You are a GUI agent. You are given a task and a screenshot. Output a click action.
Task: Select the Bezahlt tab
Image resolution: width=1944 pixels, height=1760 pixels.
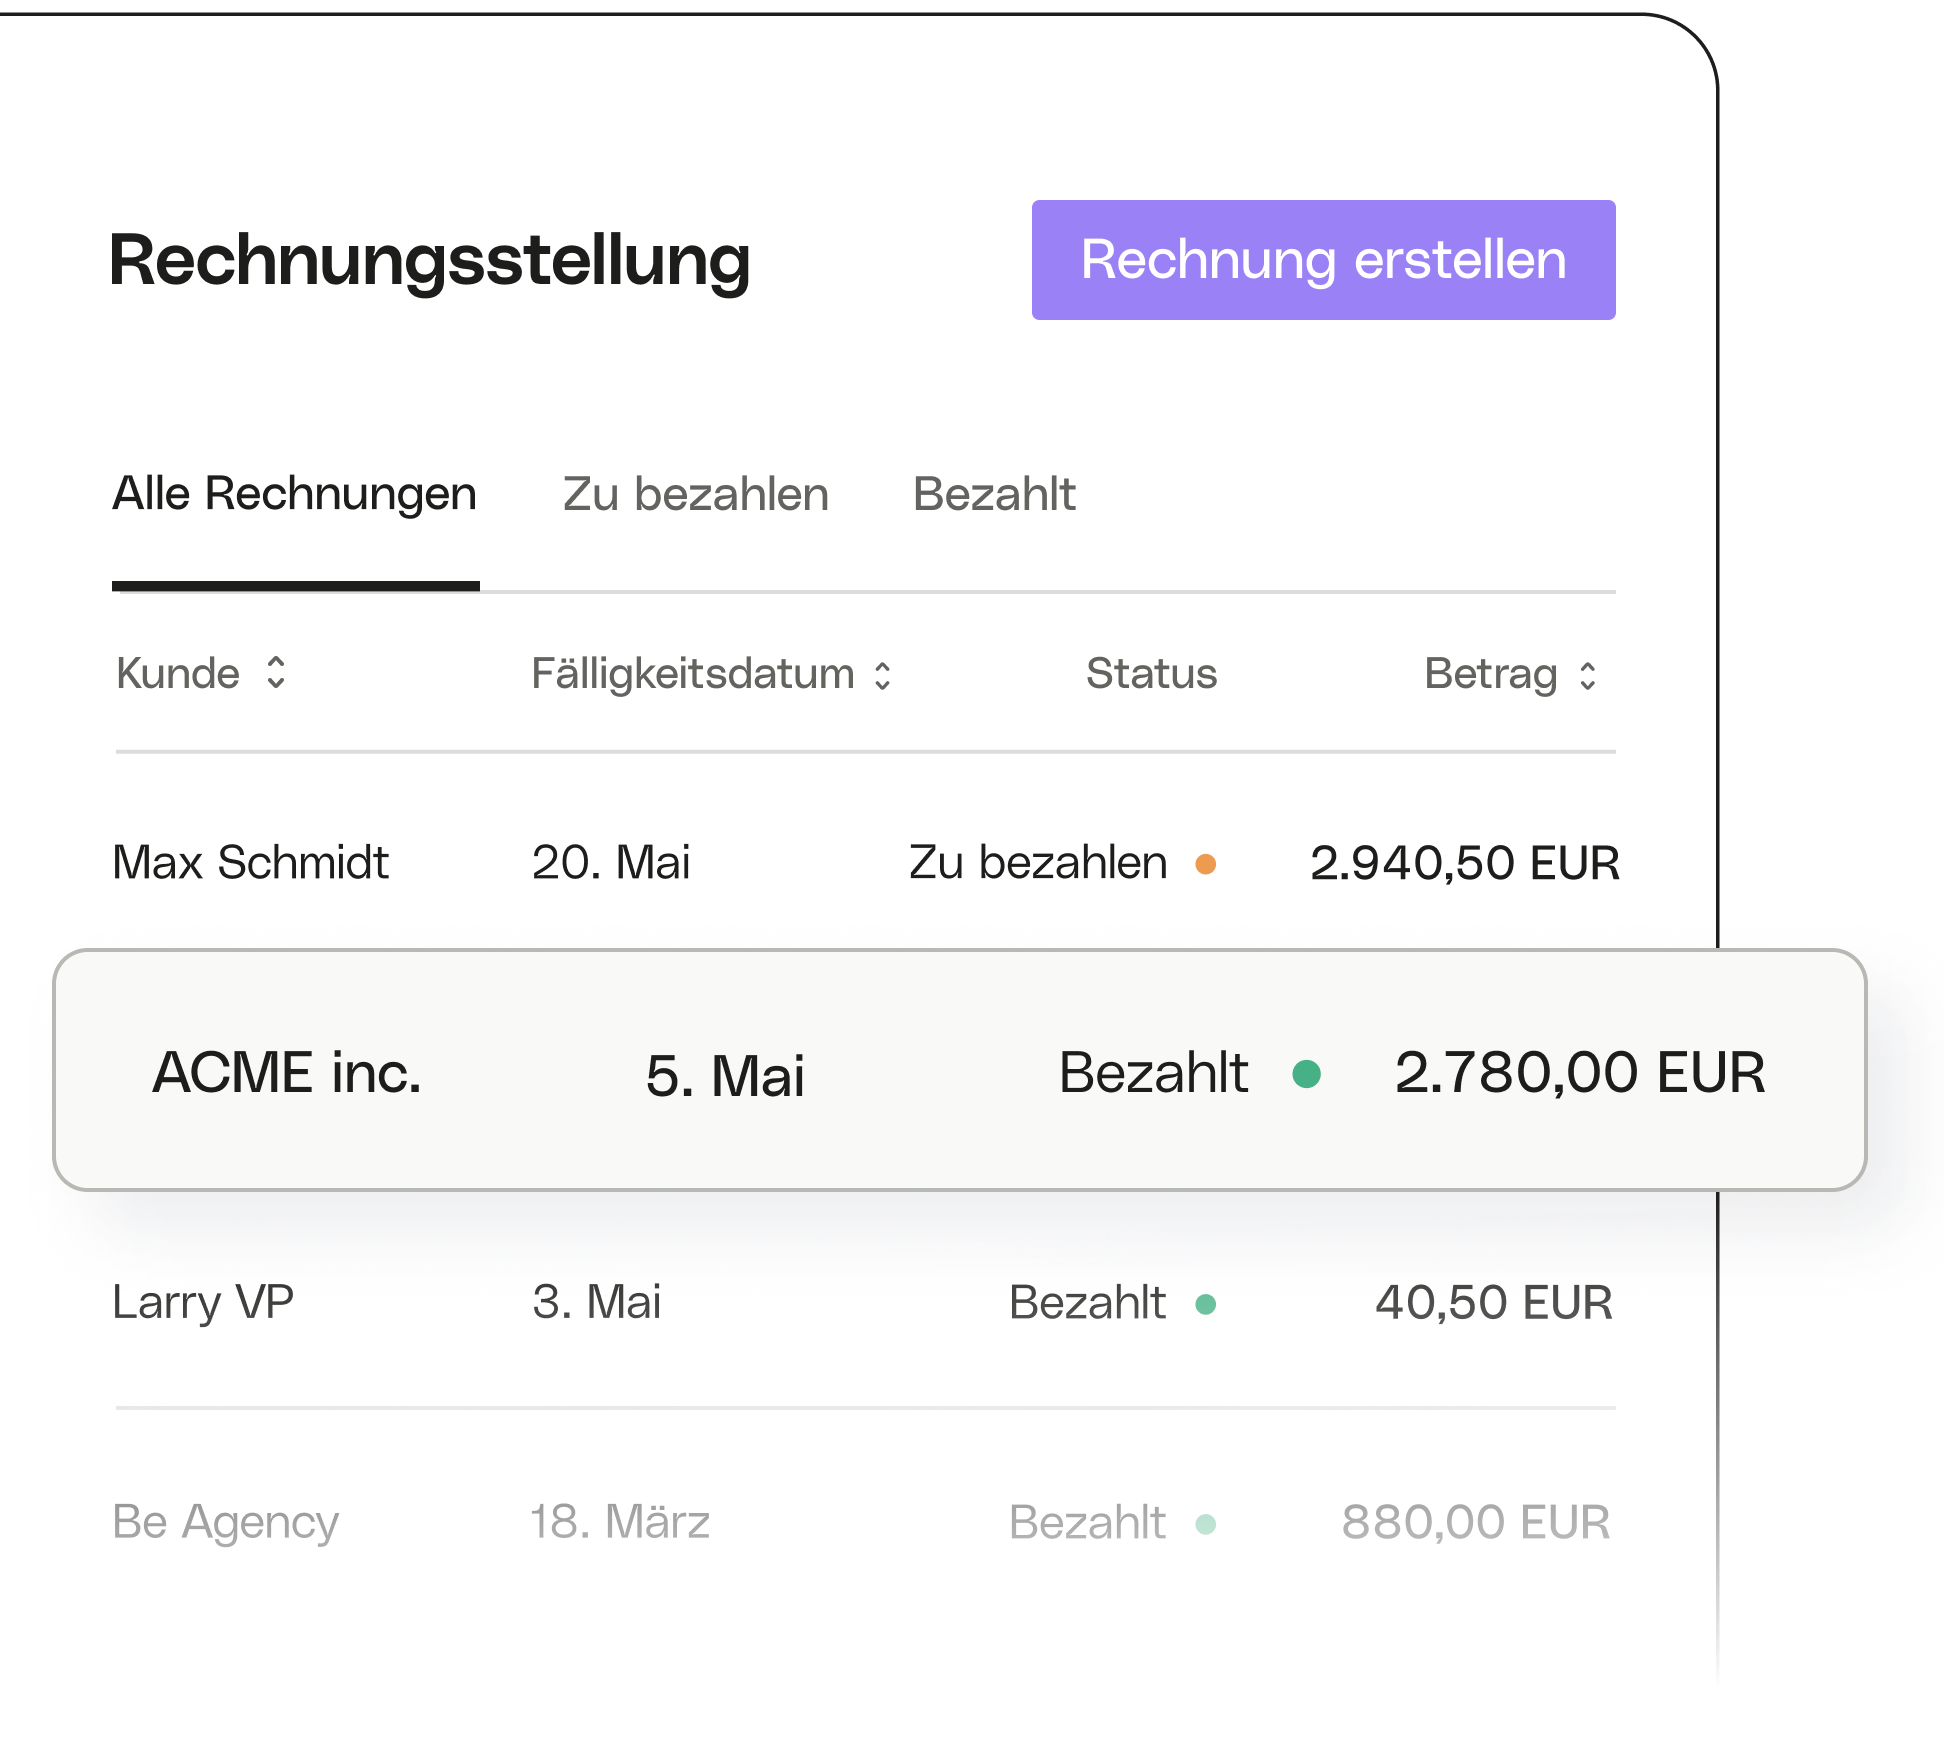coord(994,494)
